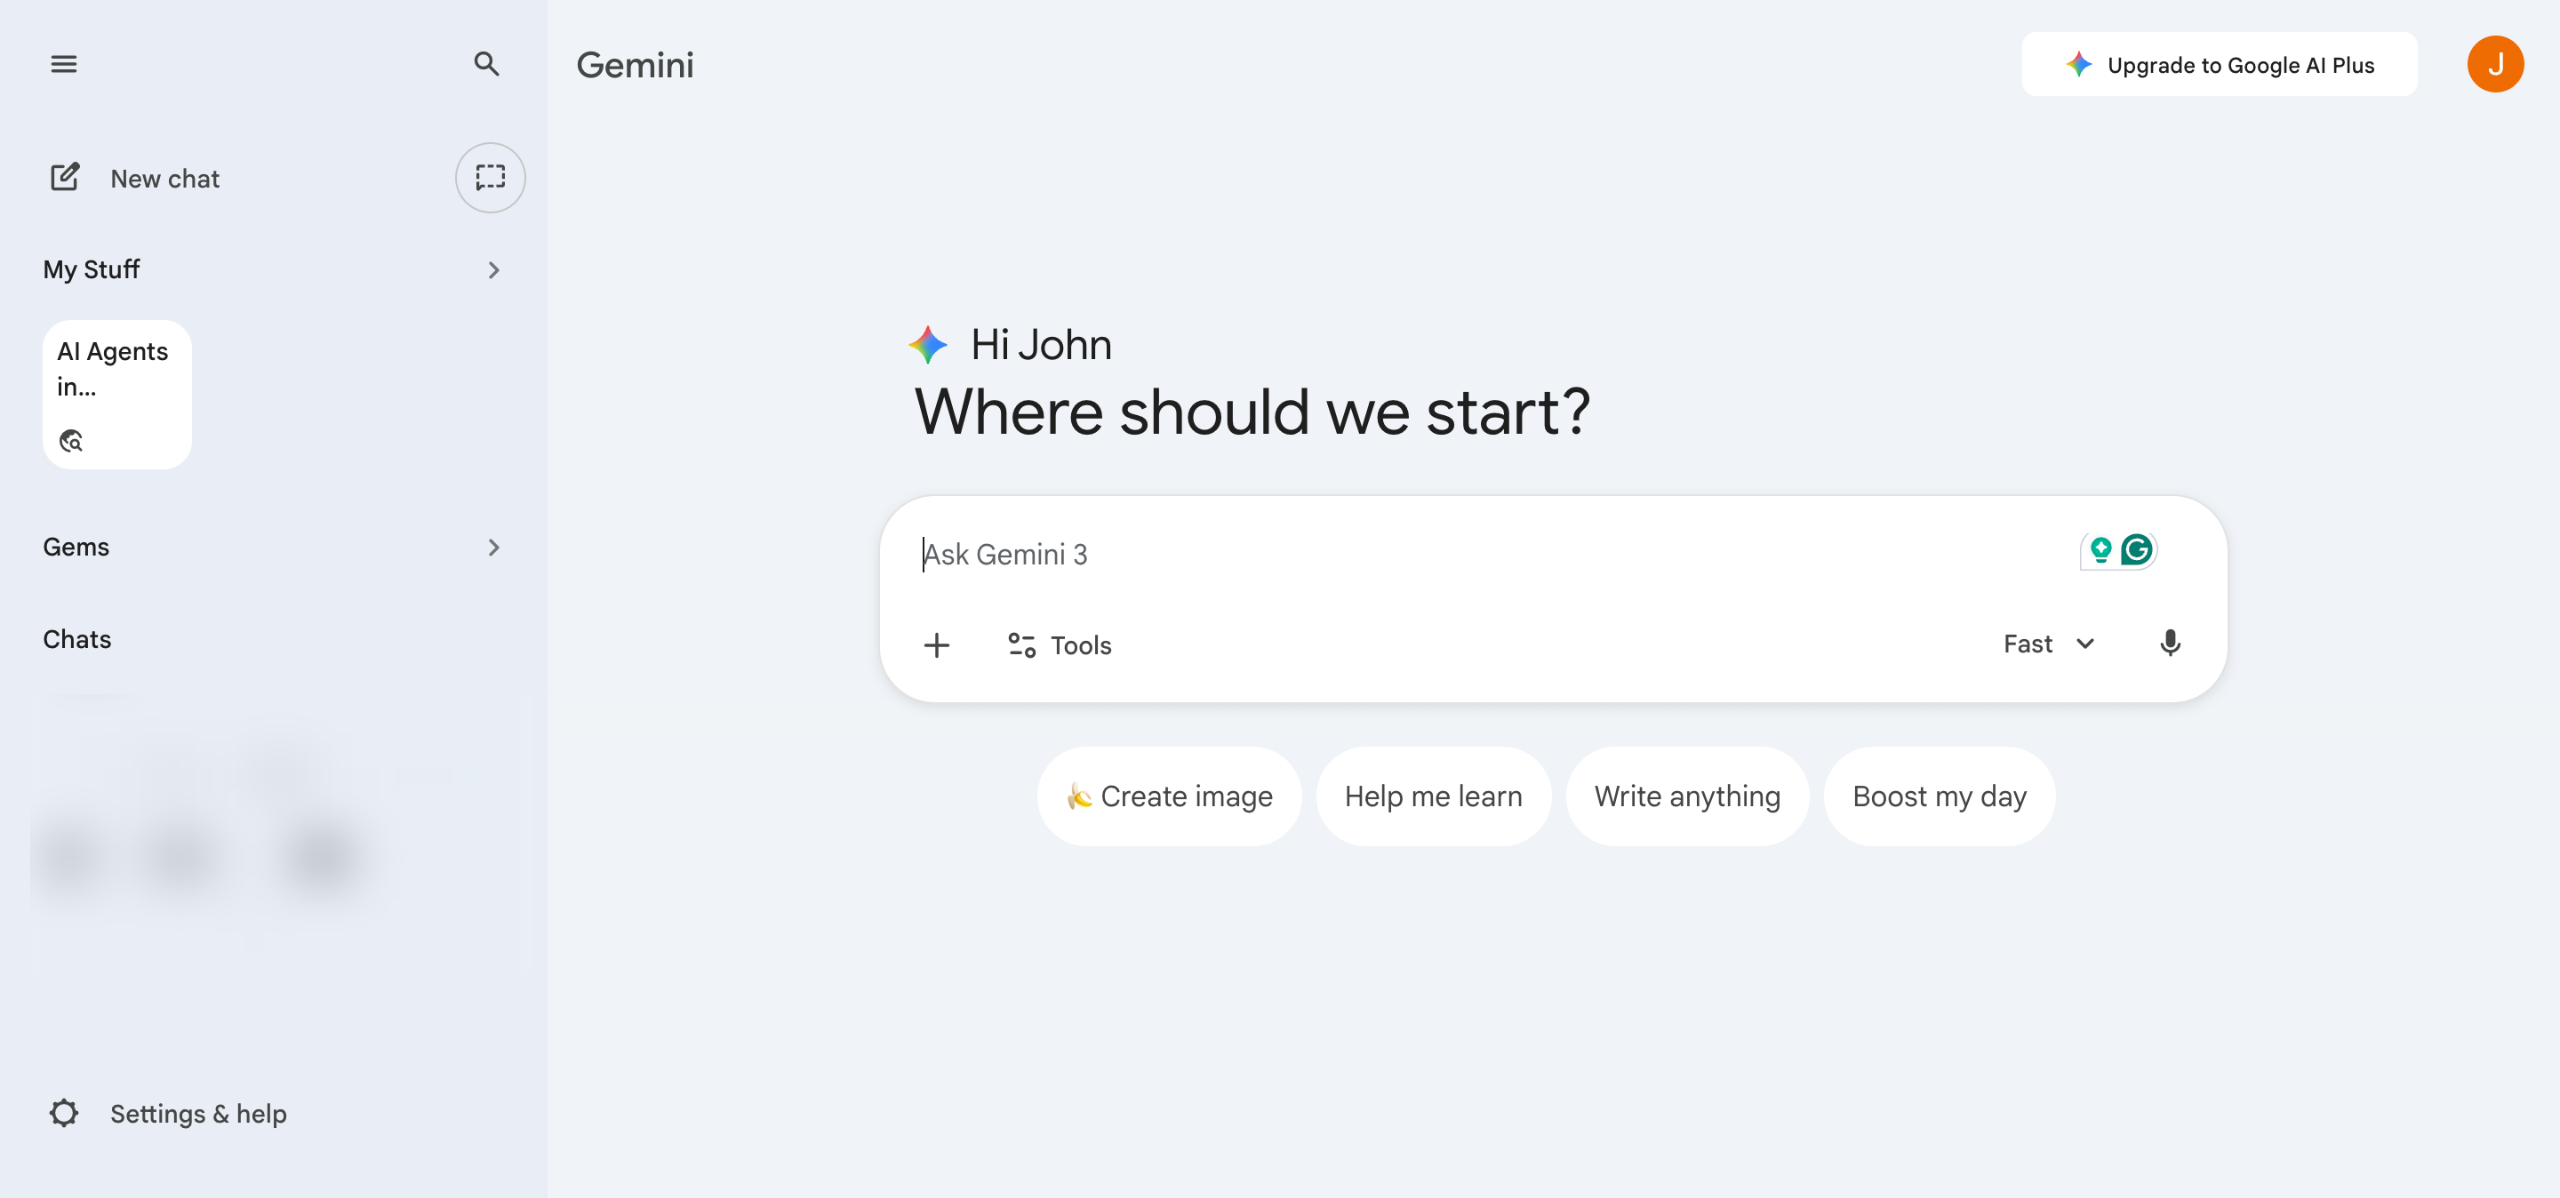The width and height of the screenshot is (2560, 1198).
Task: Click Upgrade to Google AI Plus button
Action: [2219, 65]
